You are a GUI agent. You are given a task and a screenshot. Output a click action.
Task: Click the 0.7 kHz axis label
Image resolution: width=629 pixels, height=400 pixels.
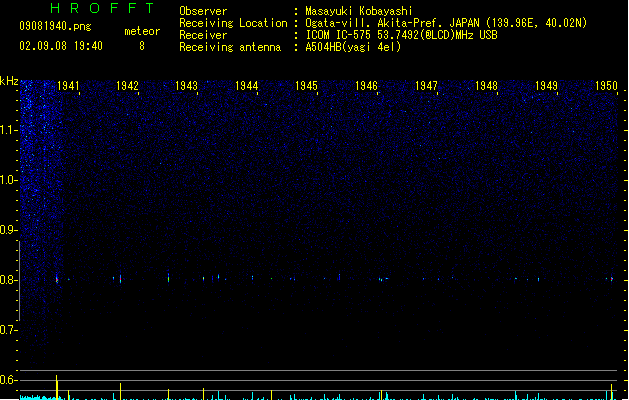[x=8, y=330]
